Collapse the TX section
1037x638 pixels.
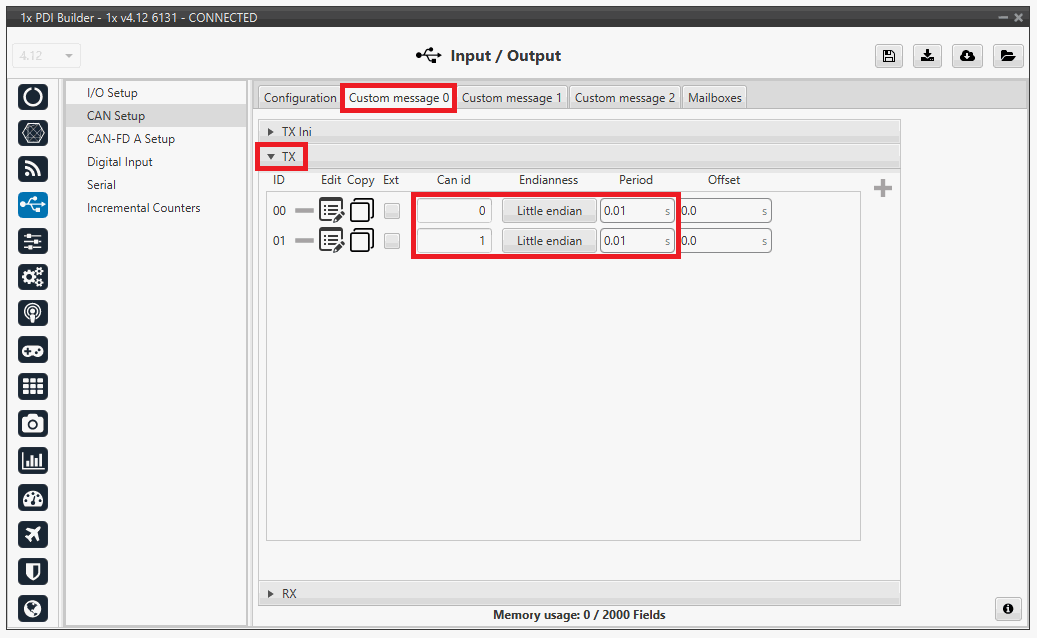tap(271, 157)
